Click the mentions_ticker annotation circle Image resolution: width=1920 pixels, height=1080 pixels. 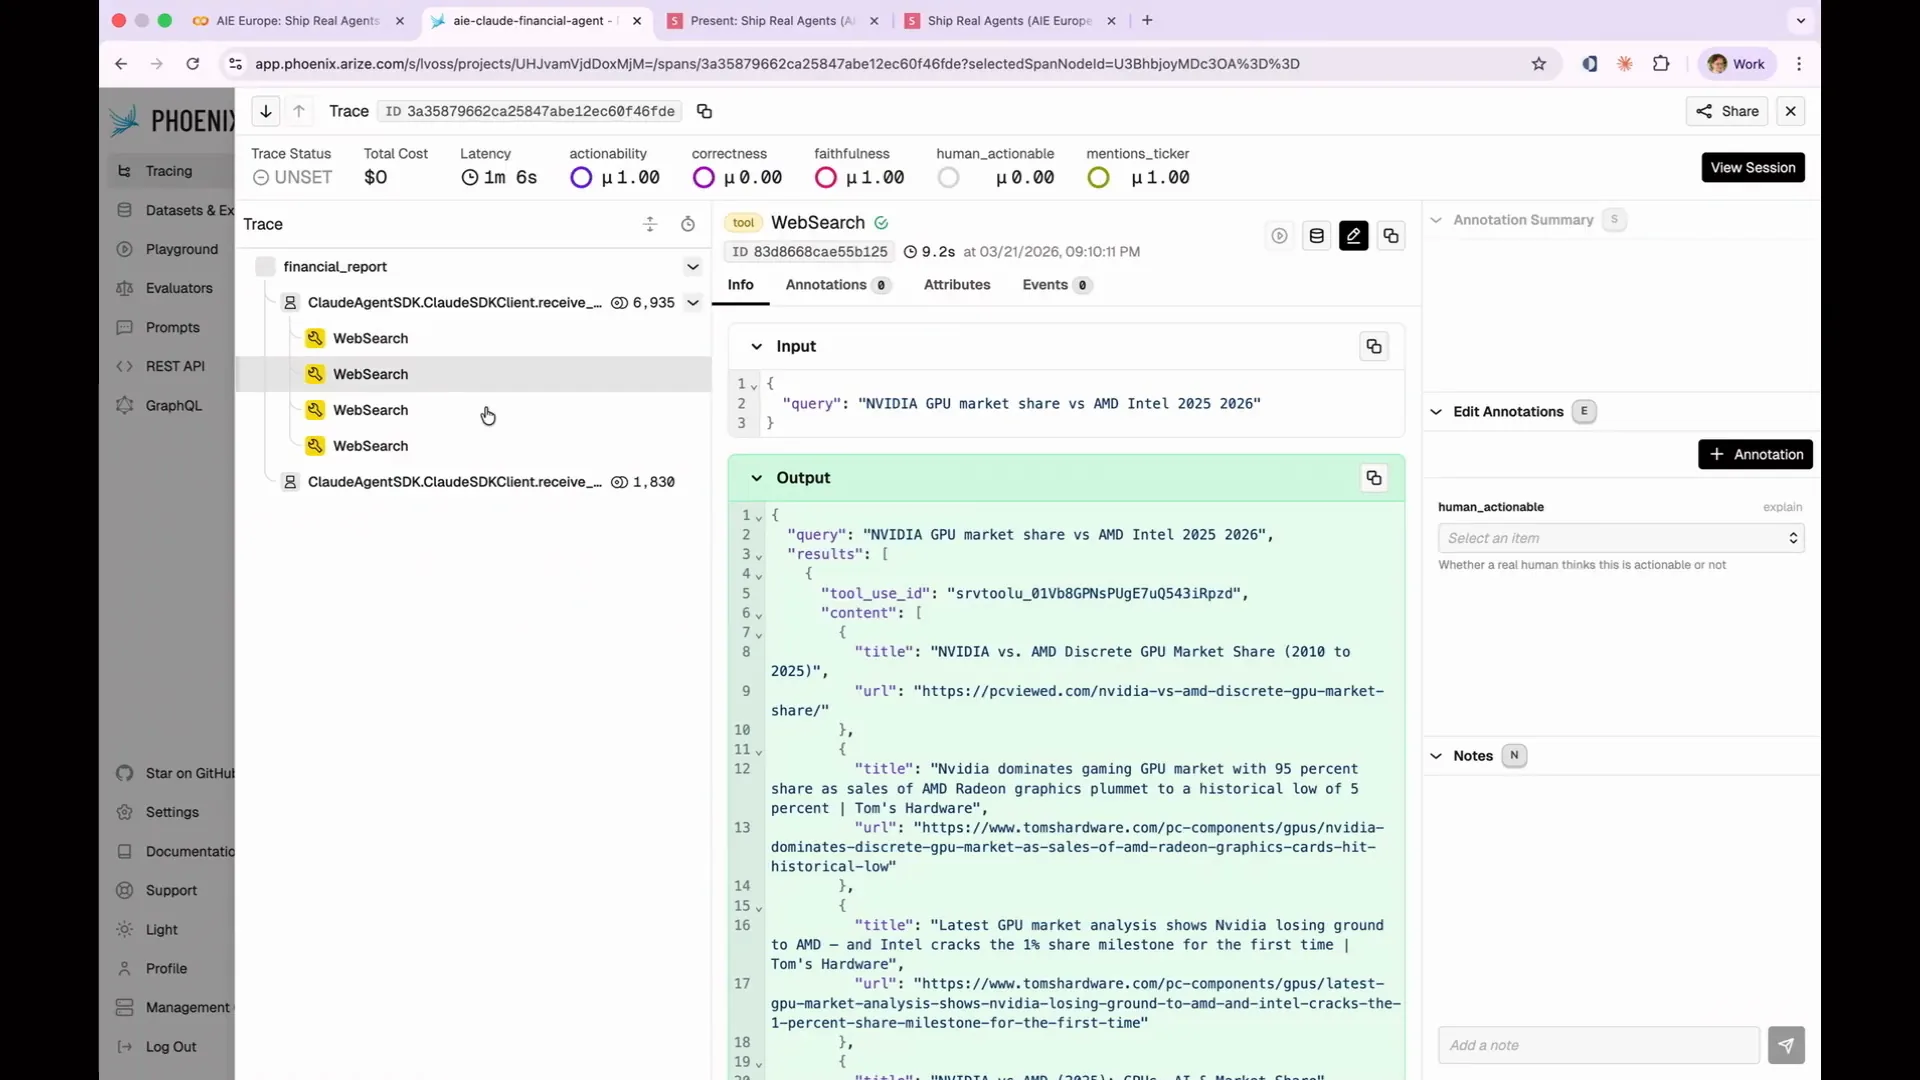[x=1098, y=178]
